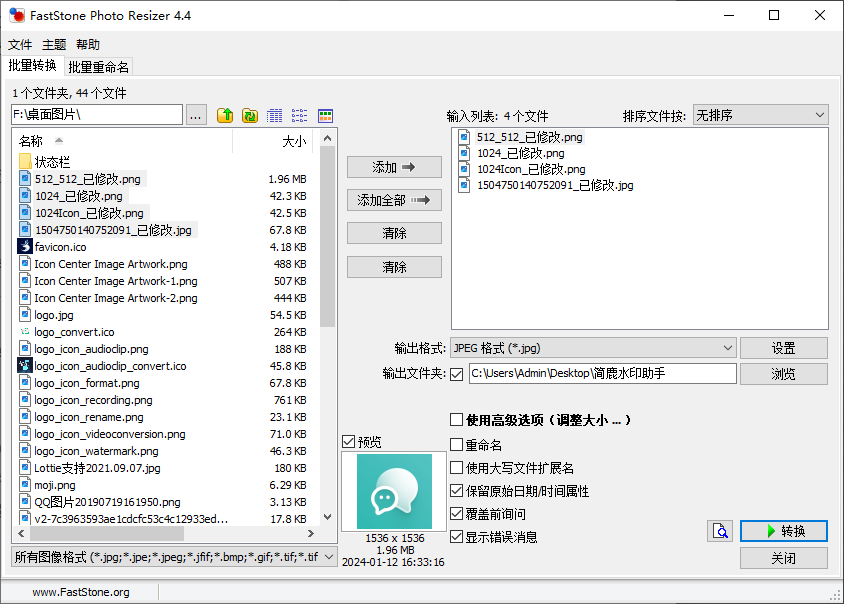Uncheck the 预览 preview checkbox
844x604 pixels.
[348, 441]
